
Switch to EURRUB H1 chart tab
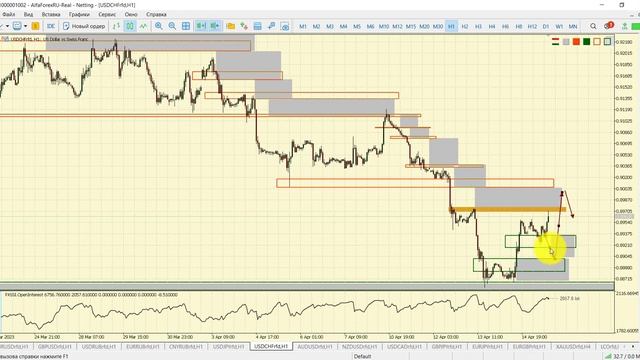[x=142, y=347]
